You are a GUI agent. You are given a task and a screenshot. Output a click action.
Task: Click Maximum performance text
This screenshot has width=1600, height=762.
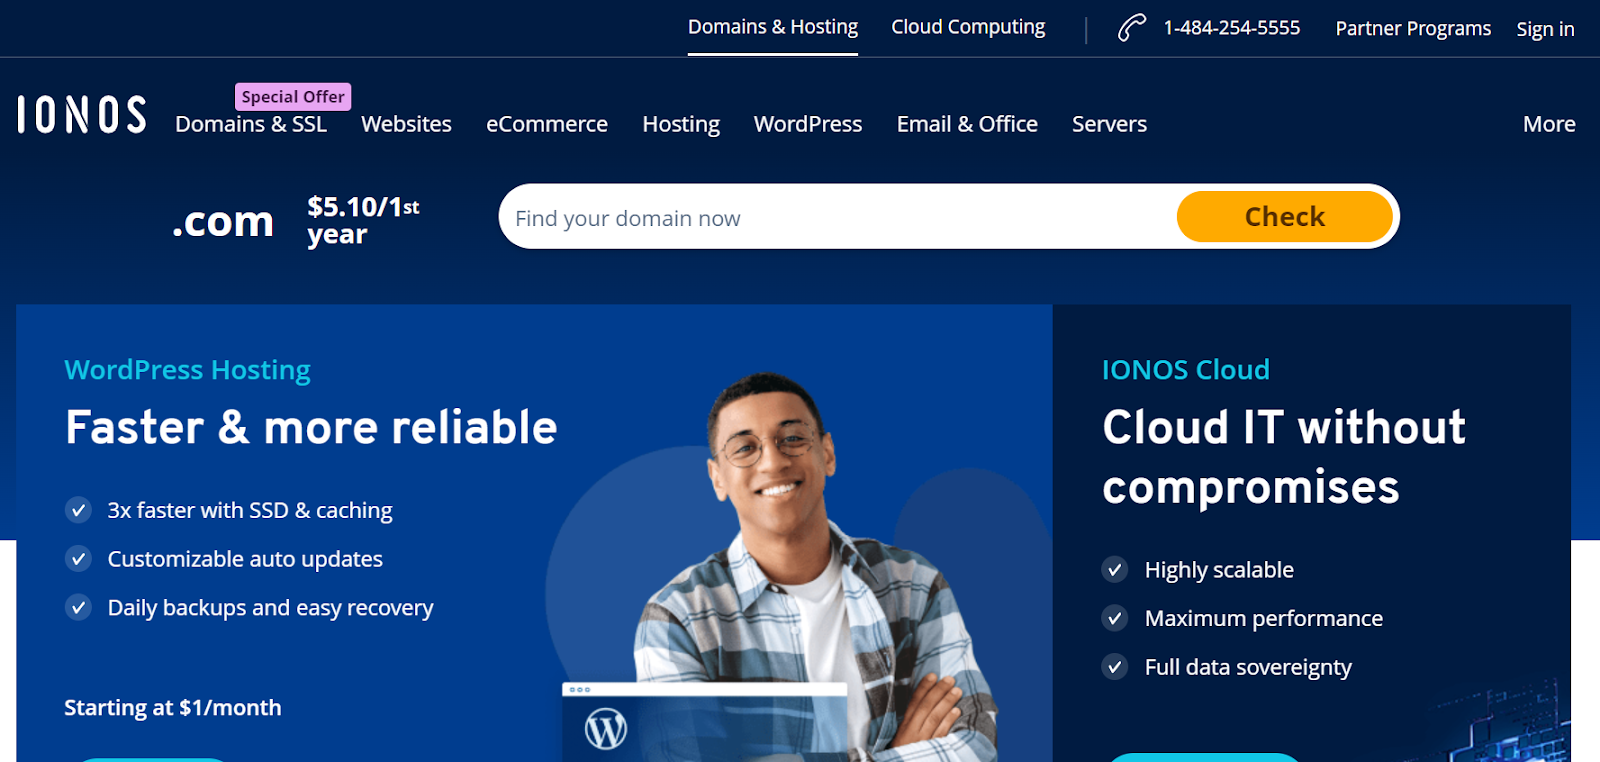click(x=1264, y=618)
